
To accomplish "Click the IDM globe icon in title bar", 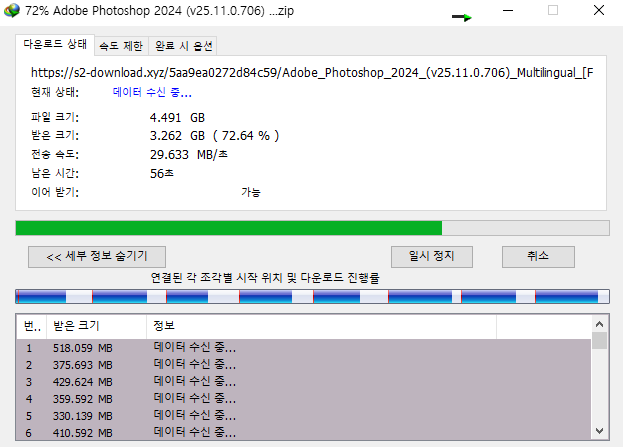I will [x=12, y=10].
